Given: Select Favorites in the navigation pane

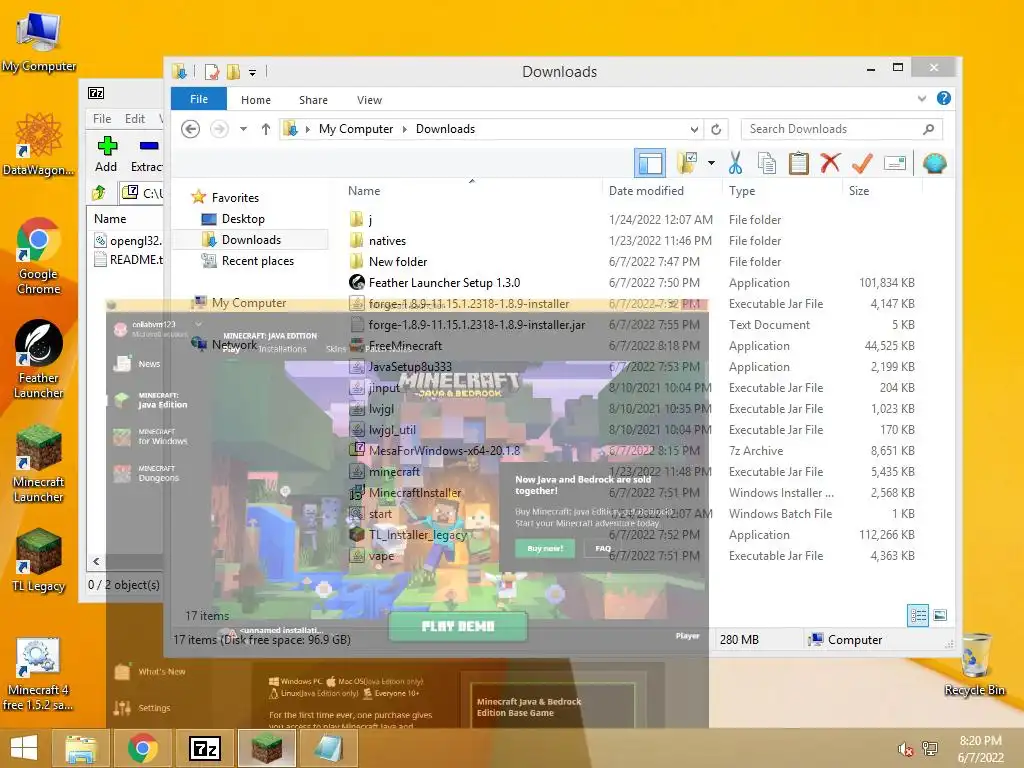Looking at the screenshot, I should coord(235,198).
